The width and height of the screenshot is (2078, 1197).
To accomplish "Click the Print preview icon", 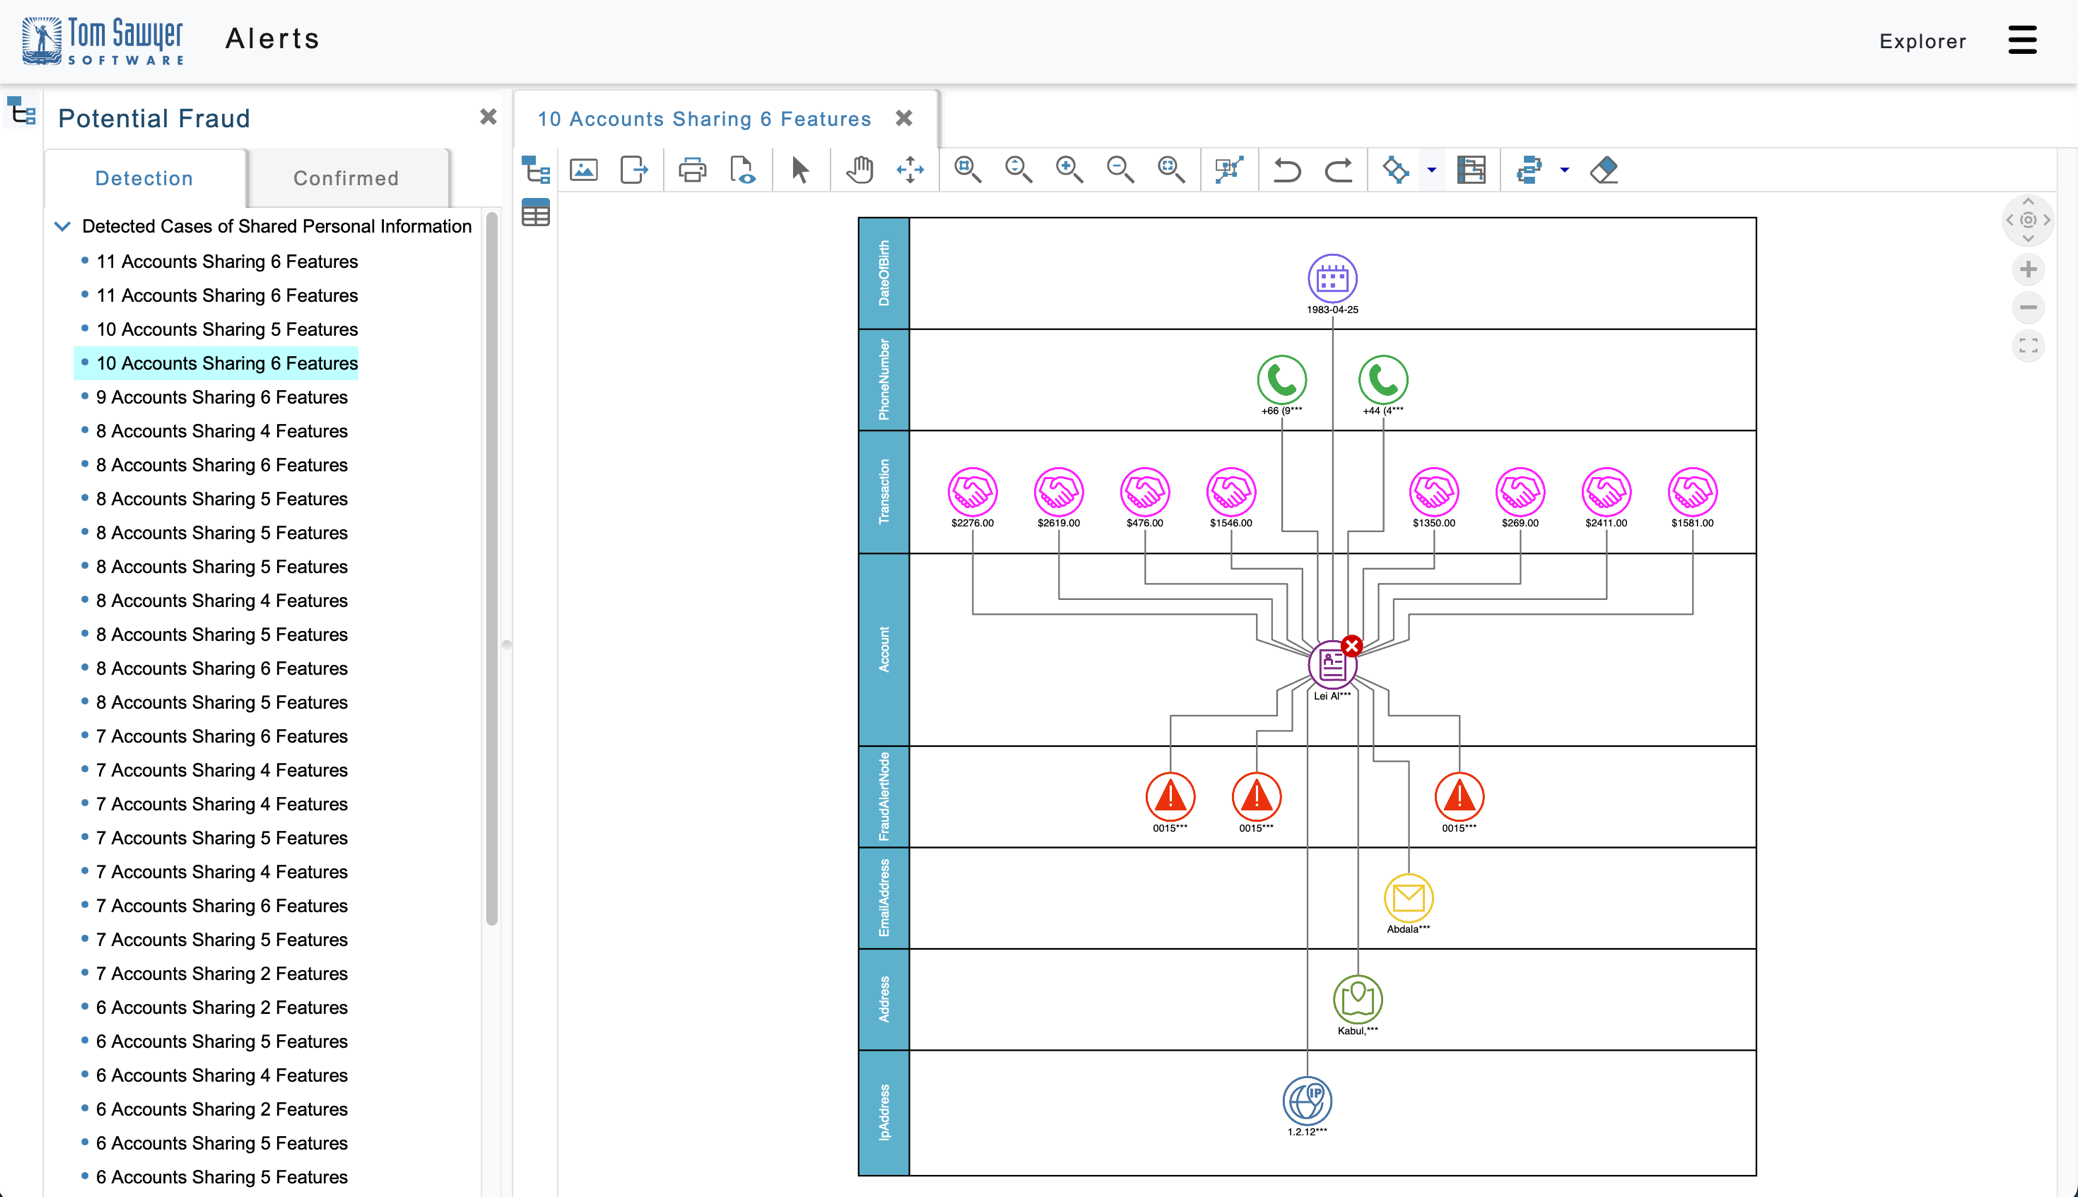I will [742, 170].
